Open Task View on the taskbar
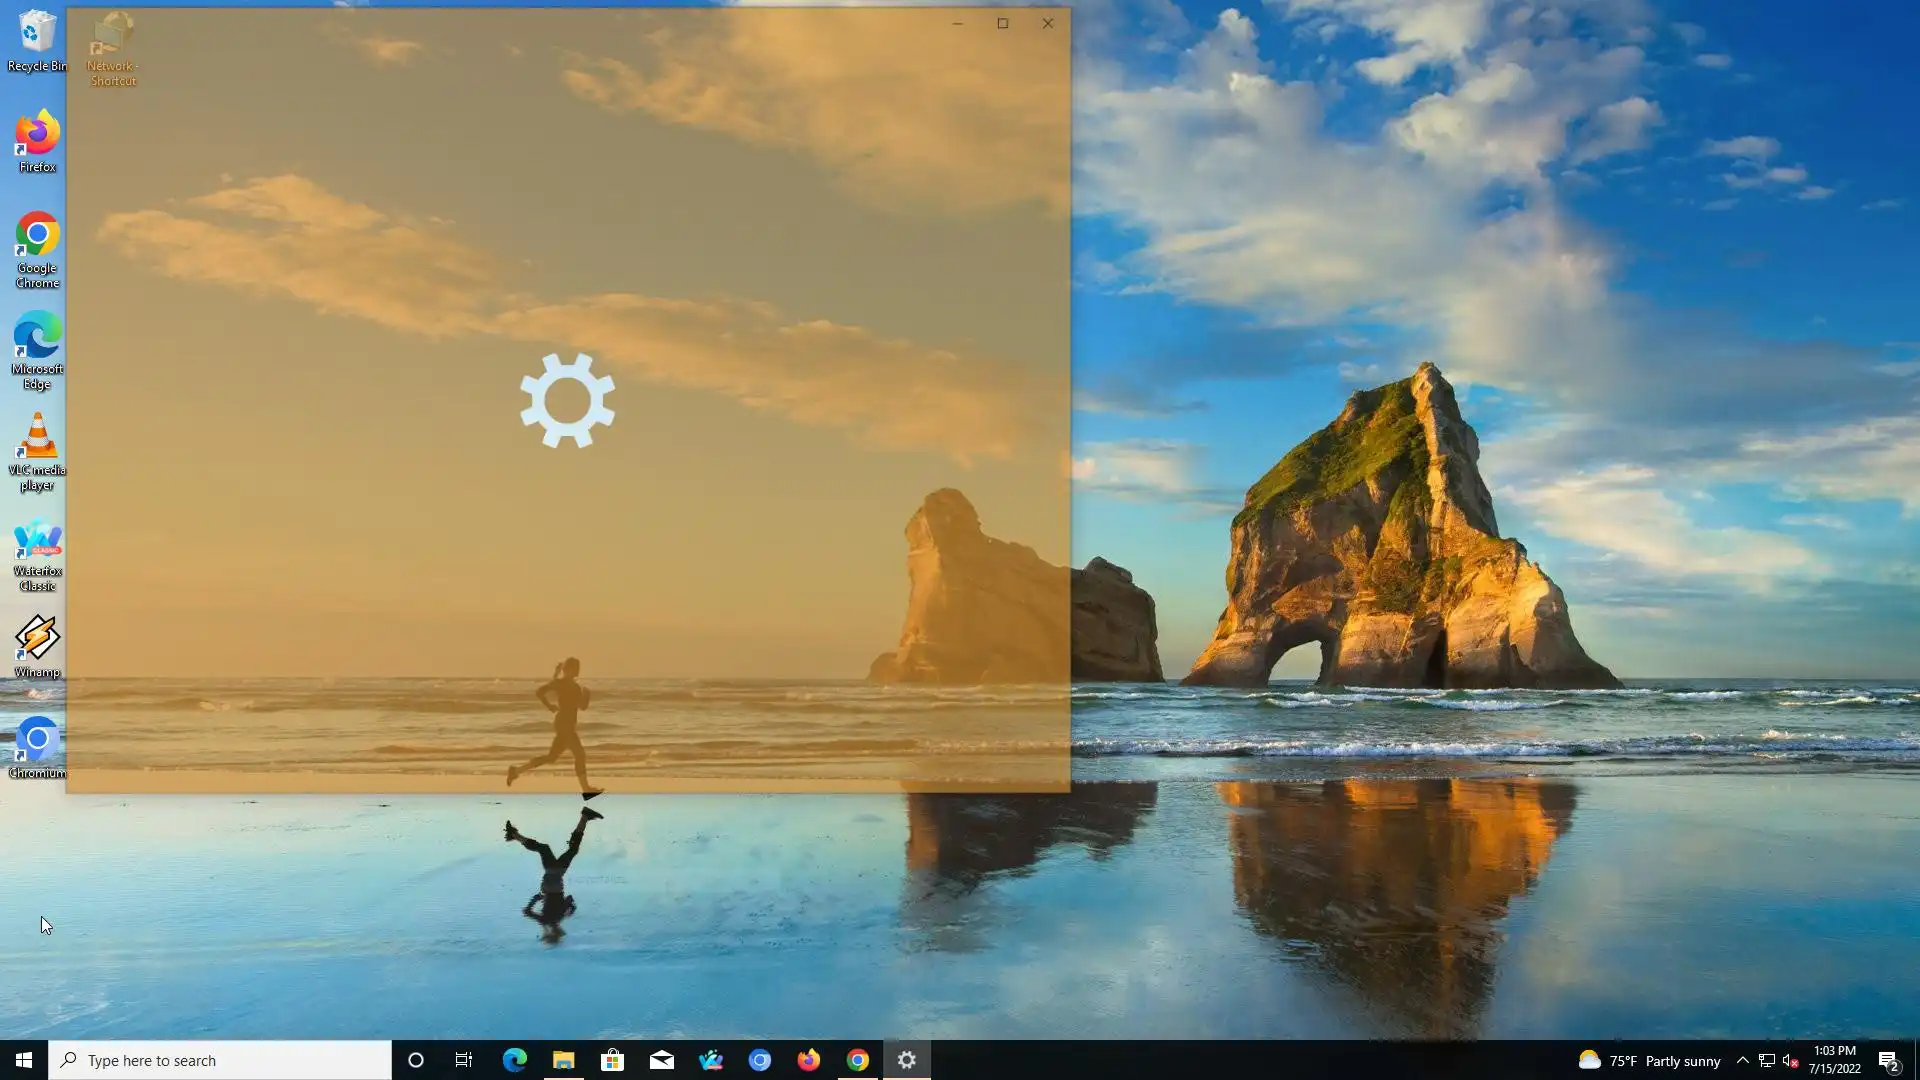The image size is (1920, 1080). [464, 1060]
